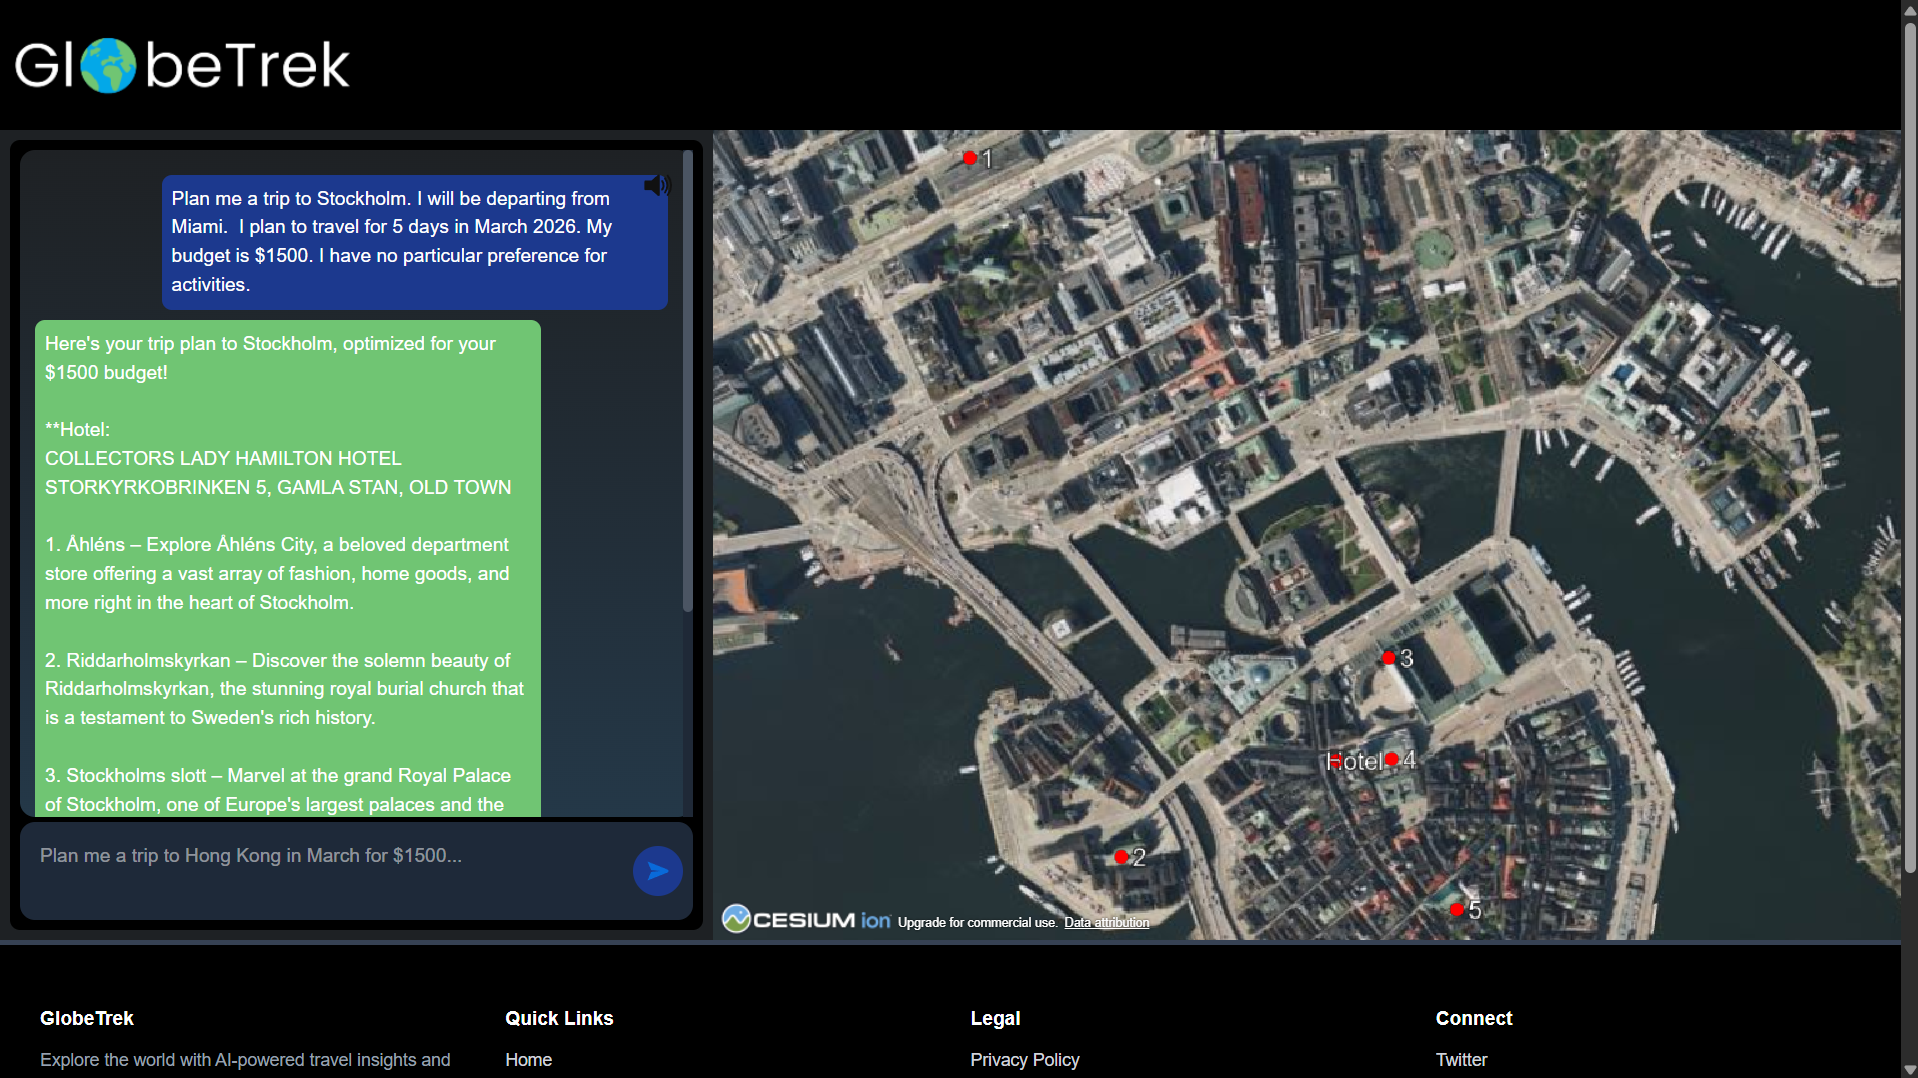Click the Hotel marker on the map
This screenshot has height=1078, width=1918.
(x=1336, y=762)
